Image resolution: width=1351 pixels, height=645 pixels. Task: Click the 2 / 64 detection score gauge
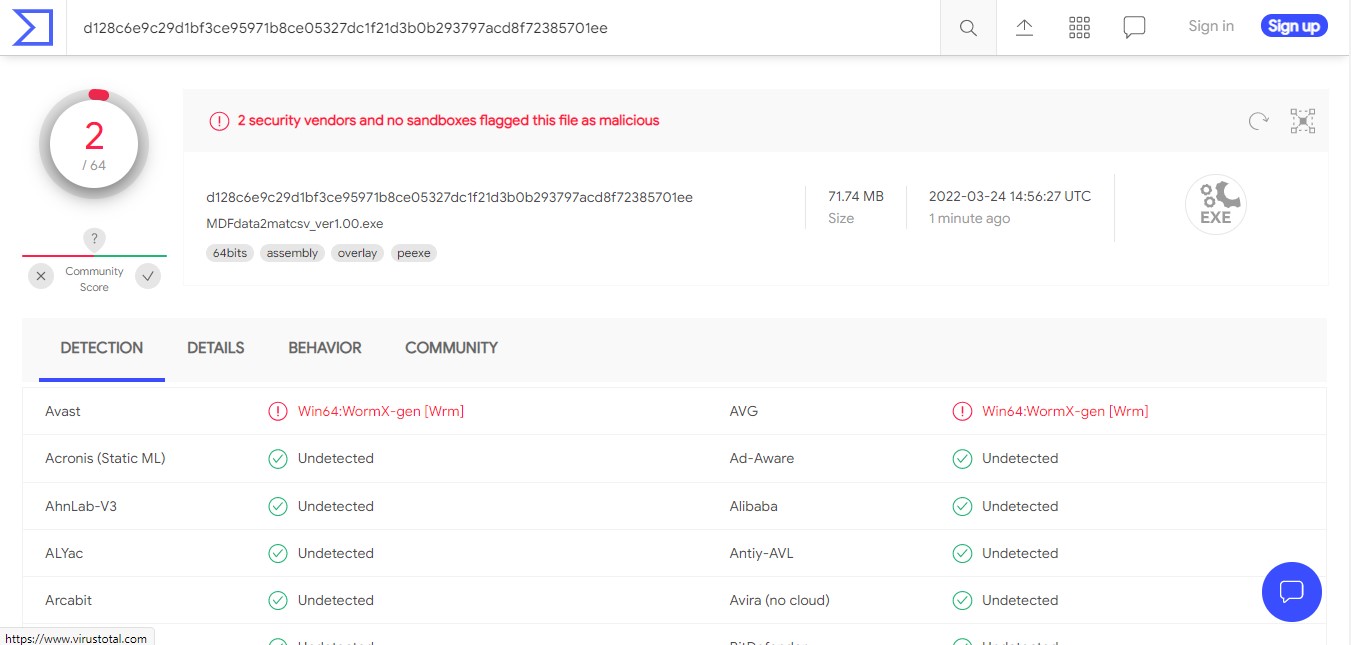tap(94, 145)
